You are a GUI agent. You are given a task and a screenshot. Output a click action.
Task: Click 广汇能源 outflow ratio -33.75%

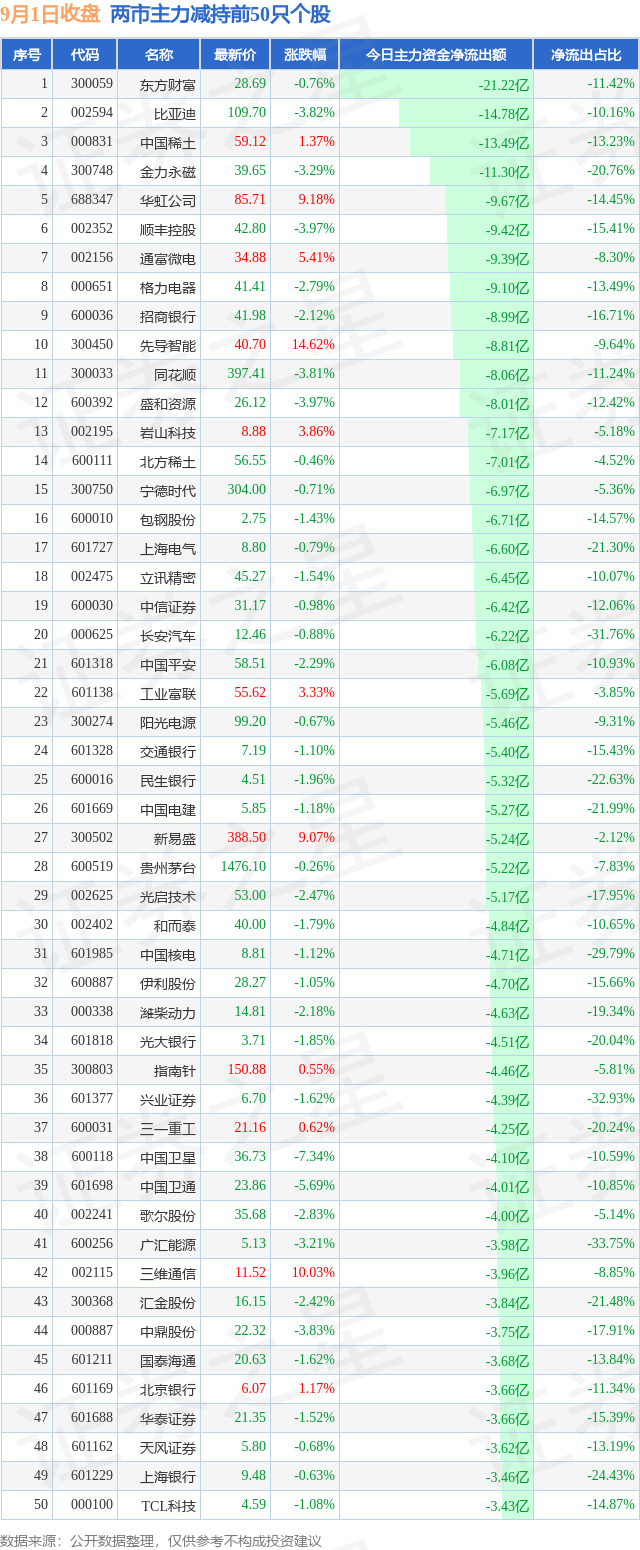click(612, 1244)
